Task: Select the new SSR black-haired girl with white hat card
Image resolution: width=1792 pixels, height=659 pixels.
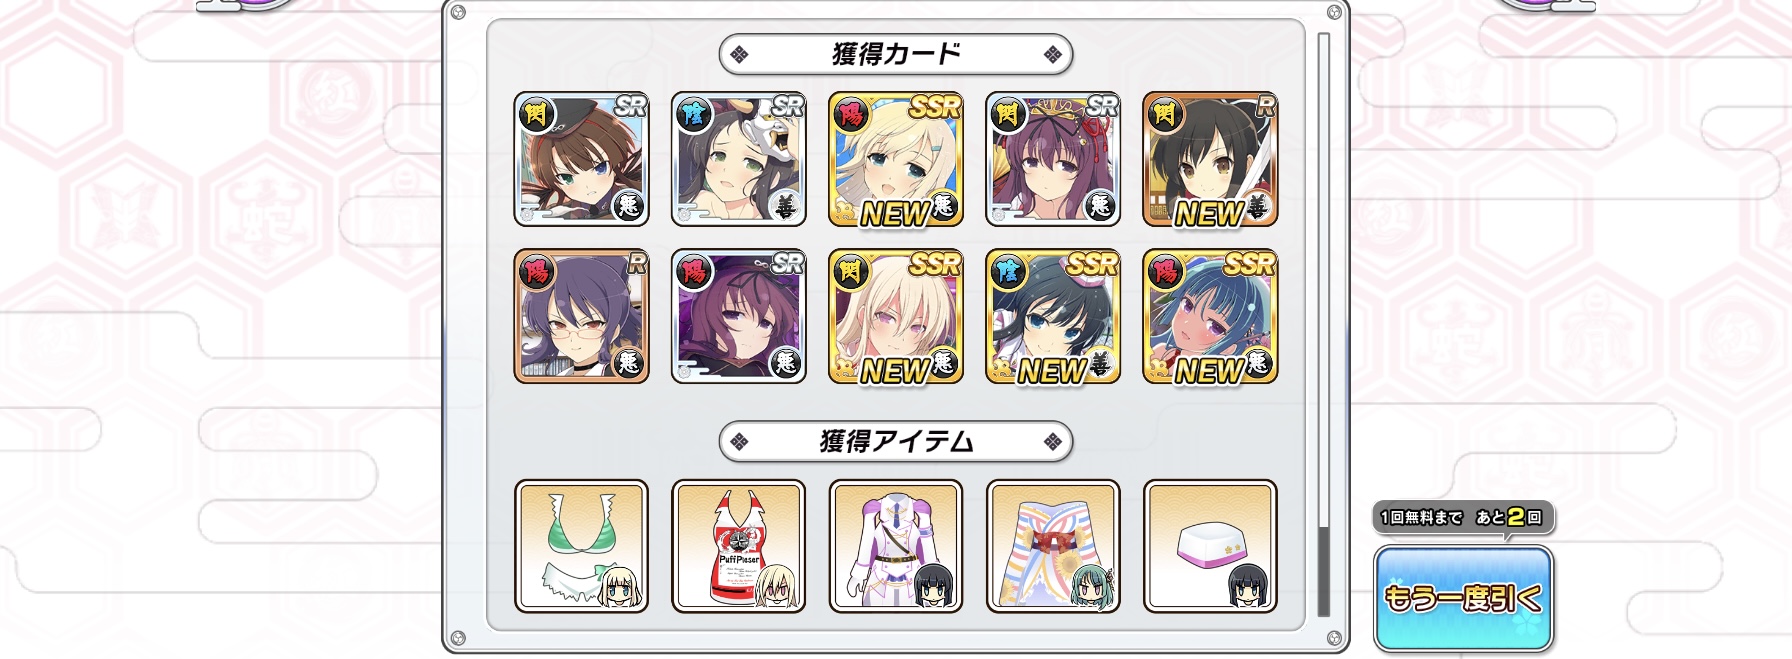Action: click(1053, 316)
